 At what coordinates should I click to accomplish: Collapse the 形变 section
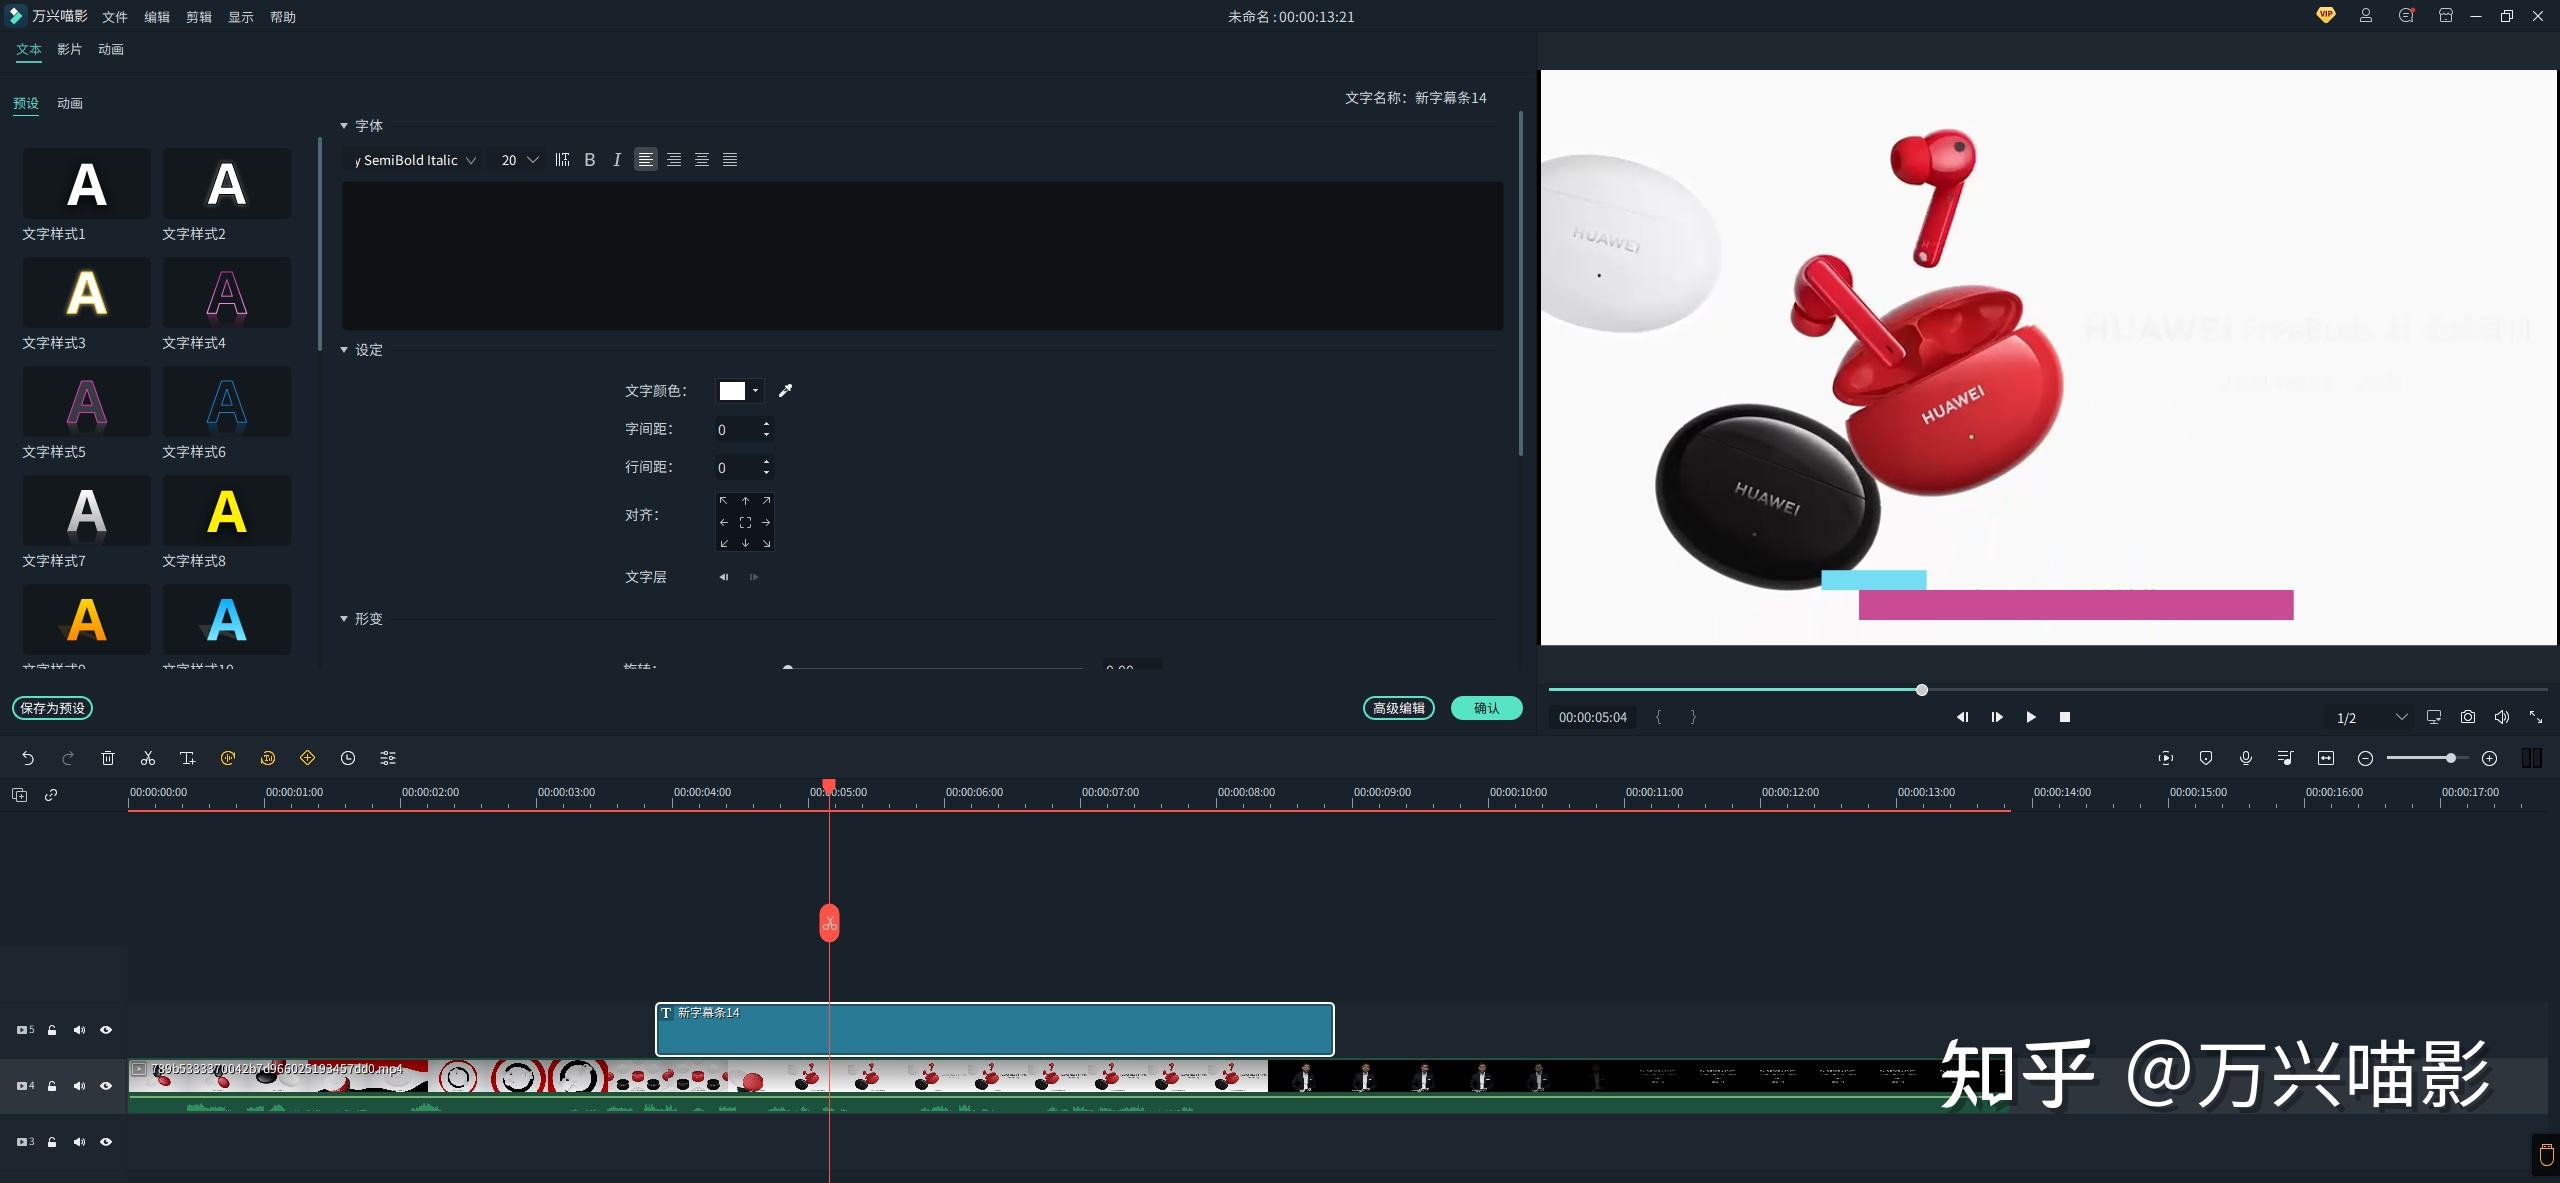(344, 619)
